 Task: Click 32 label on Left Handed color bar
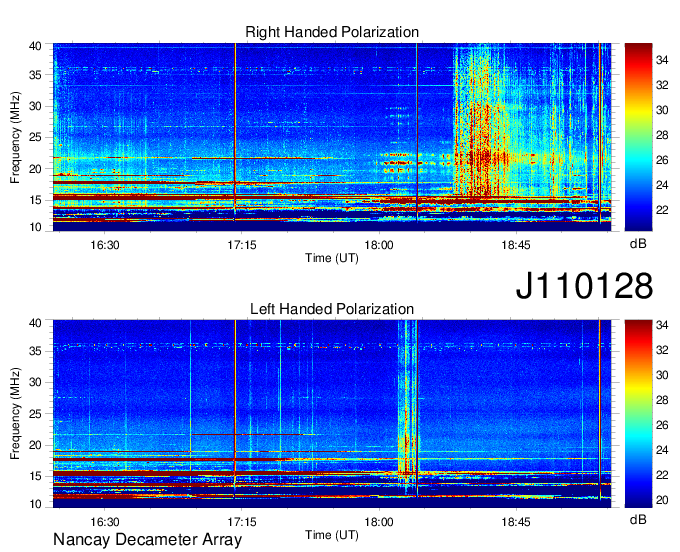[662, 350]
